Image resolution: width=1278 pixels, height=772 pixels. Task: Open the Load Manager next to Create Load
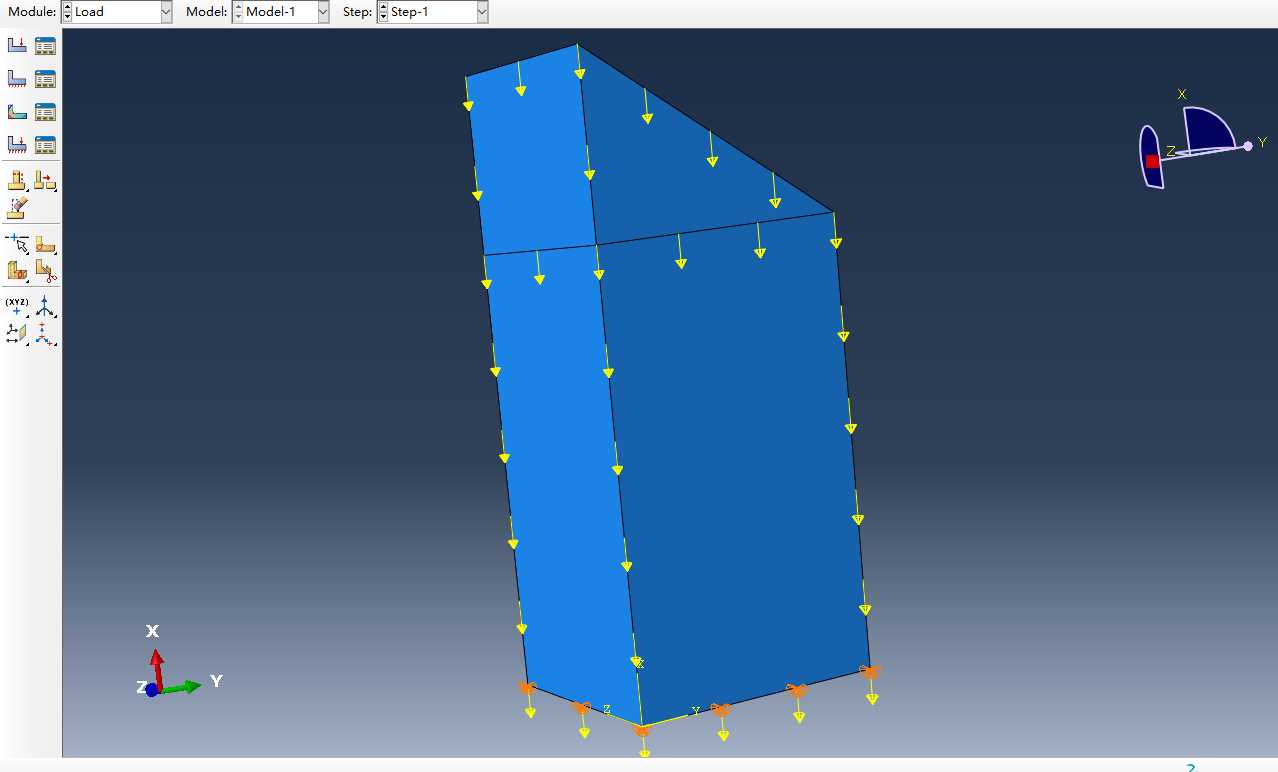[45, 45]
